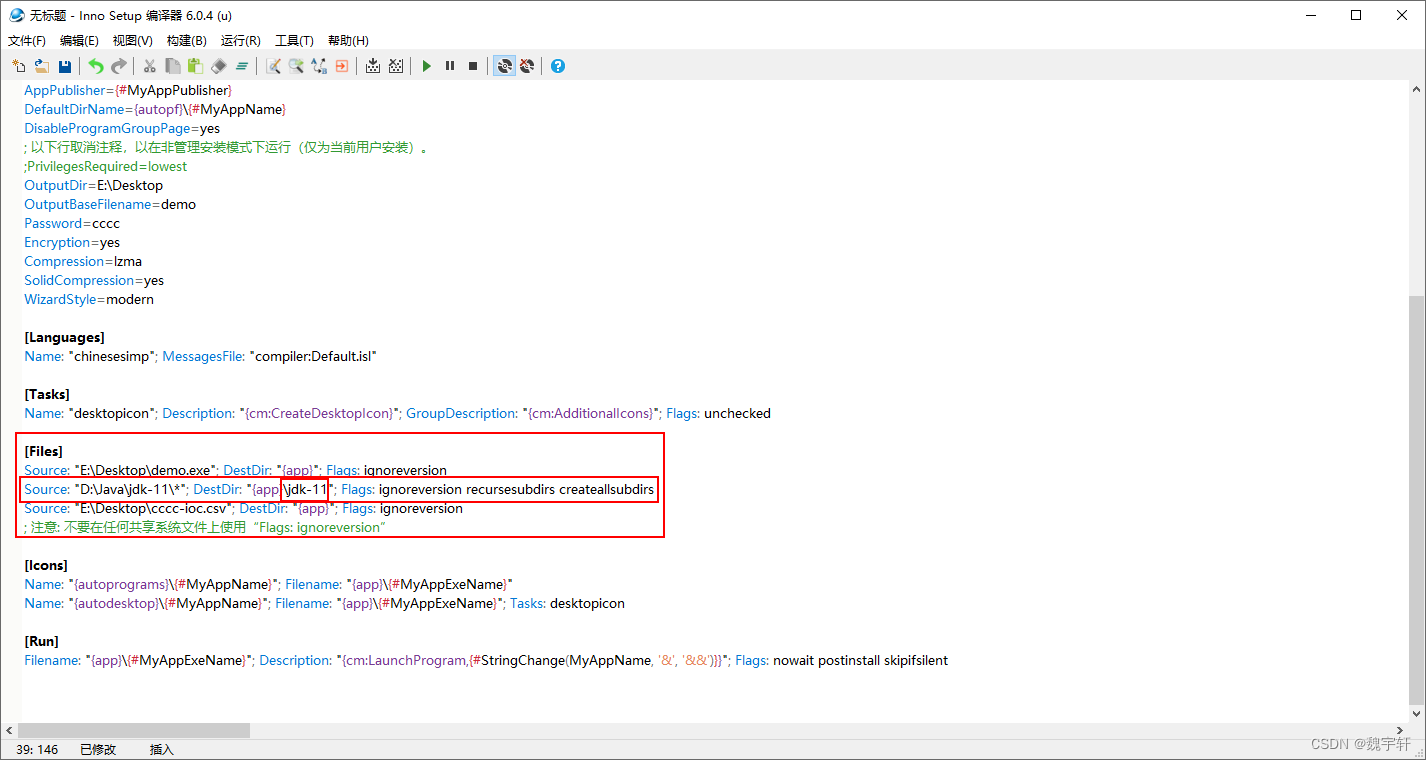The image size is (1426, 760).
Task: Open the 工具(T) menu
Action: [x=294, y=40]
